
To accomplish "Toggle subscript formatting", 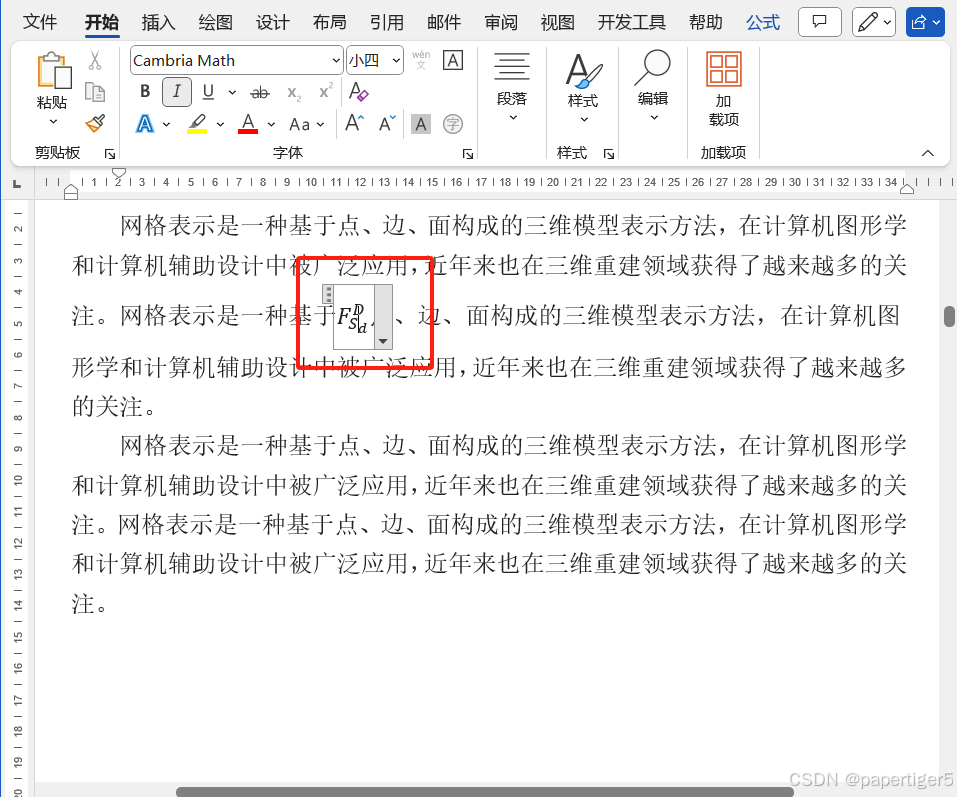I will (x=294, y=93).
